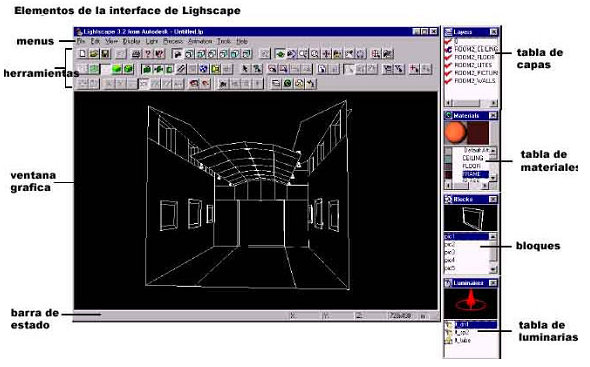
Task: Click the orange sphere material preview
Action: 455,132
